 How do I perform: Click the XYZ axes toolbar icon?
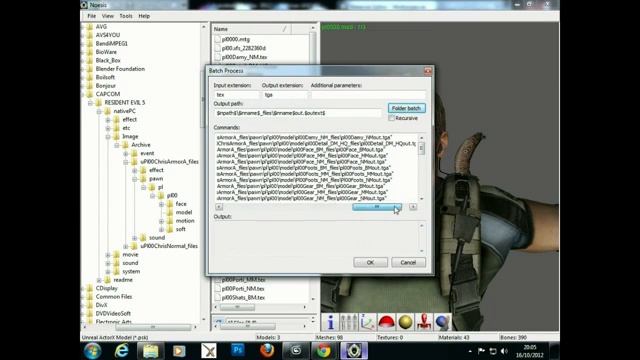(367, 322)
